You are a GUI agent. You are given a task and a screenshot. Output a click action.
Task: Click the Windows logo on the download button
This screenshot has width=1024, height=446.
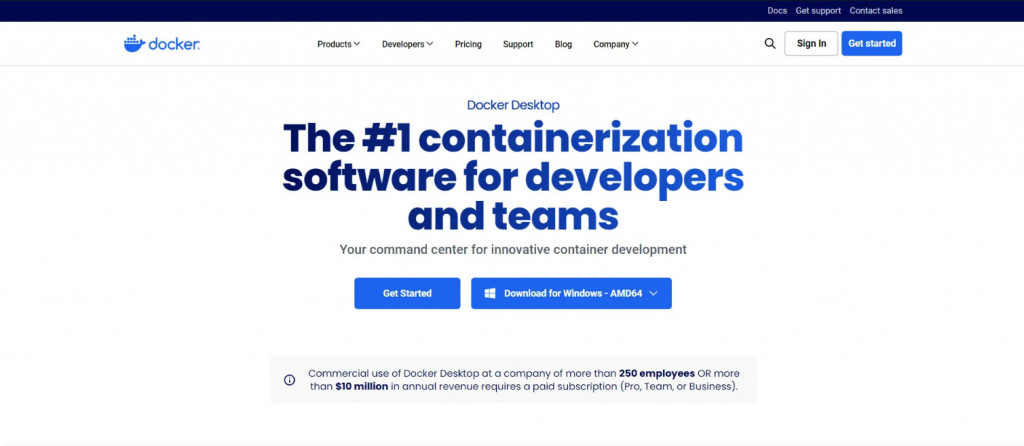(x=490, y=293)
